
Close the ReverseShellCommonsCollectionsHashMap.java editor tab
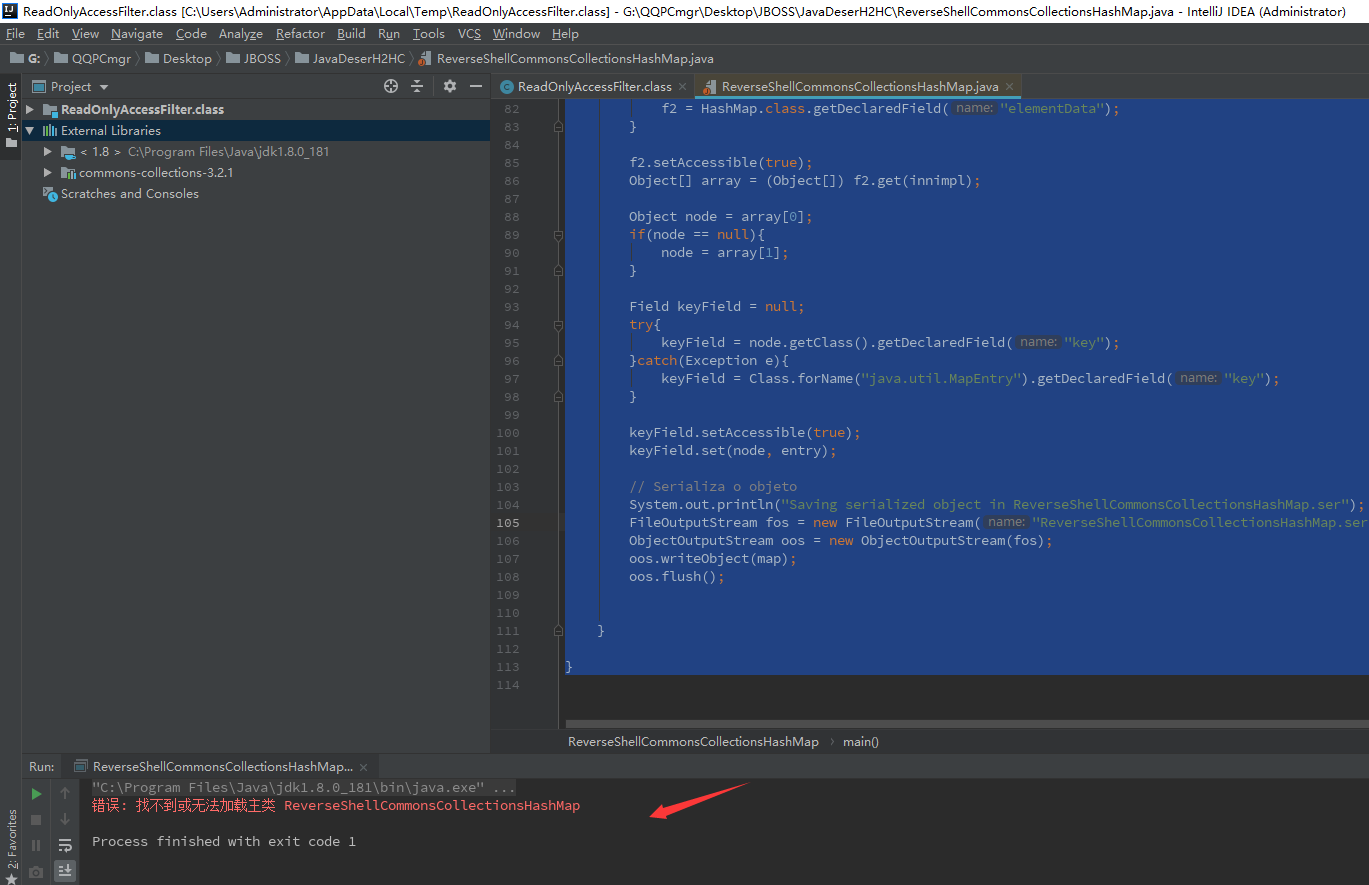click(x=1010, y=87)
